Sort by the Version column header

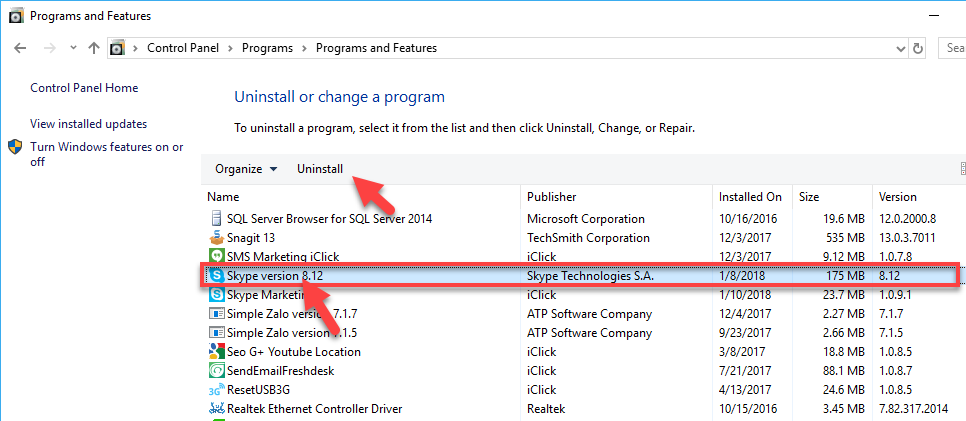[x=898, y=197]
